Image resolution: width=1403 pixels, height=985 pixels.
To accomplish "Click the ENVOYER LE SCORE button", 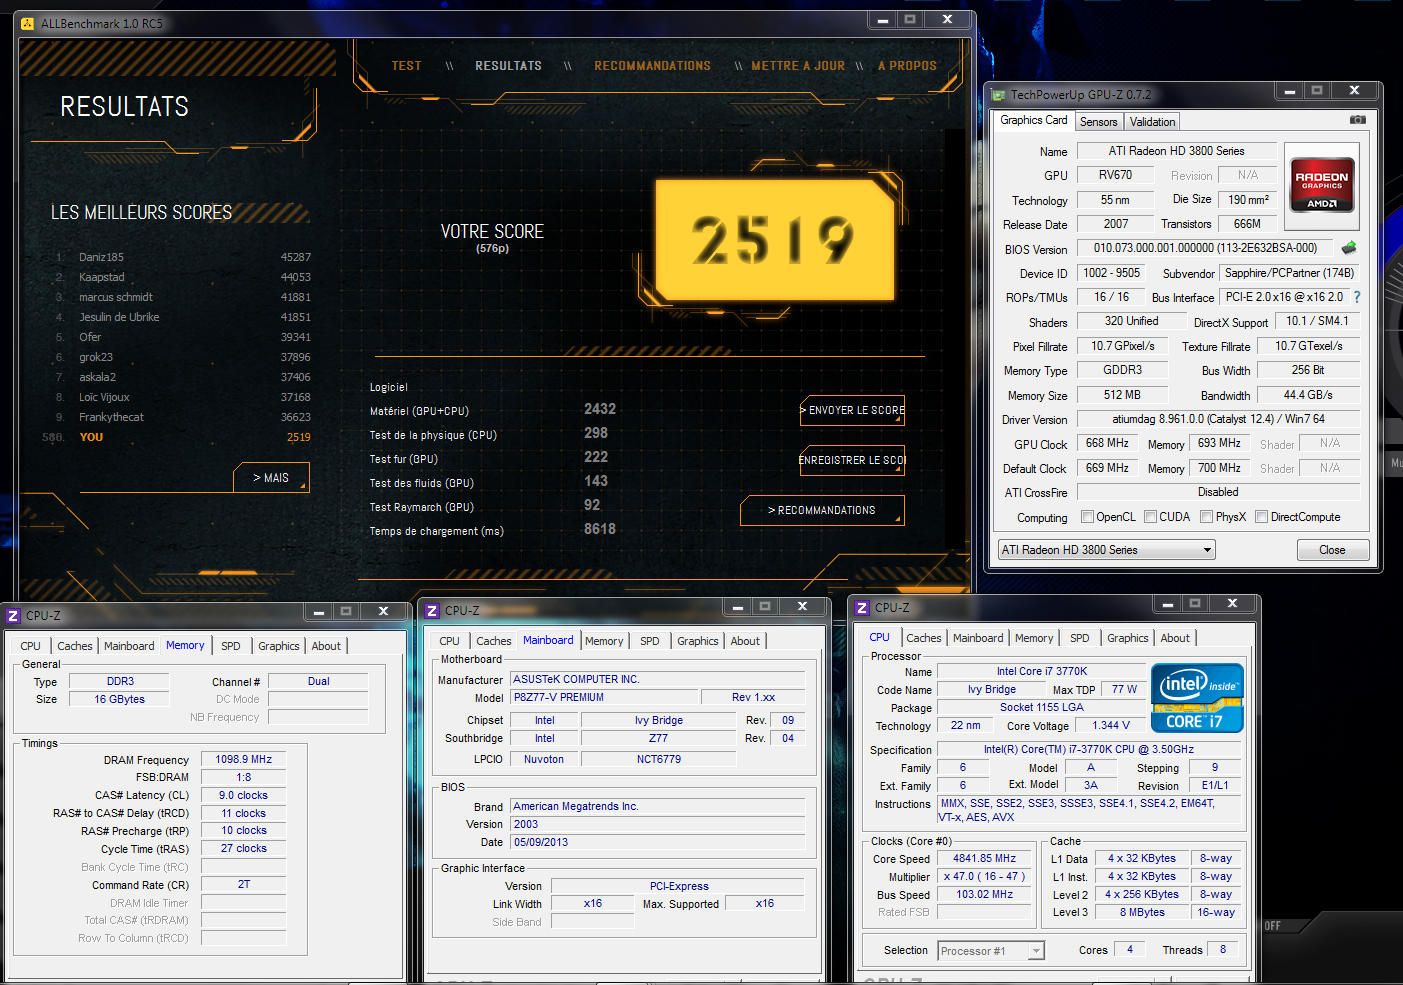I will point(852,410).
